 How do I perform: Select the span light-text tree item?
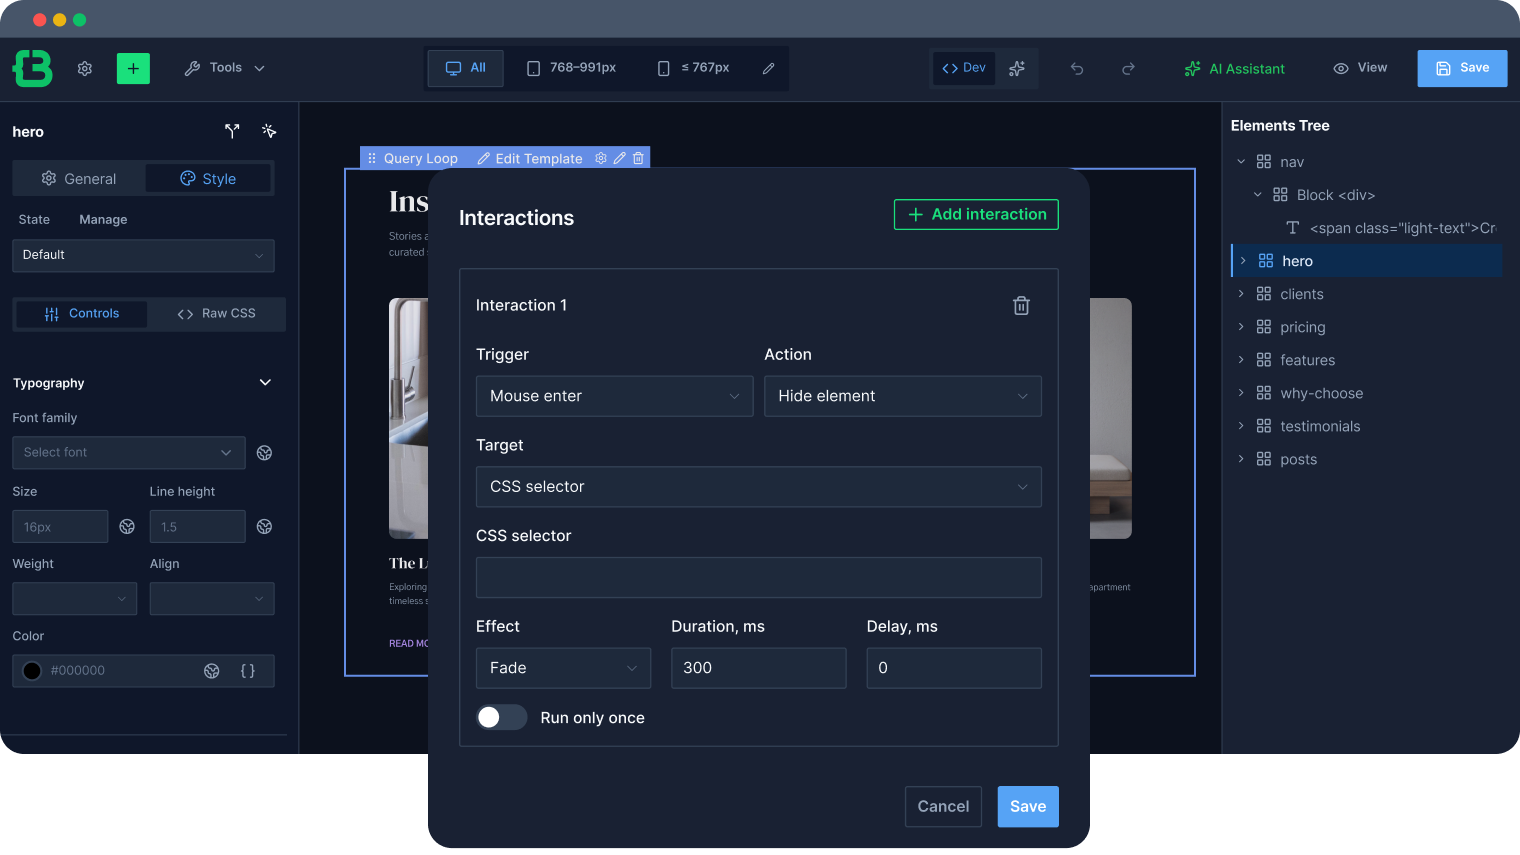pos(1390,228)
